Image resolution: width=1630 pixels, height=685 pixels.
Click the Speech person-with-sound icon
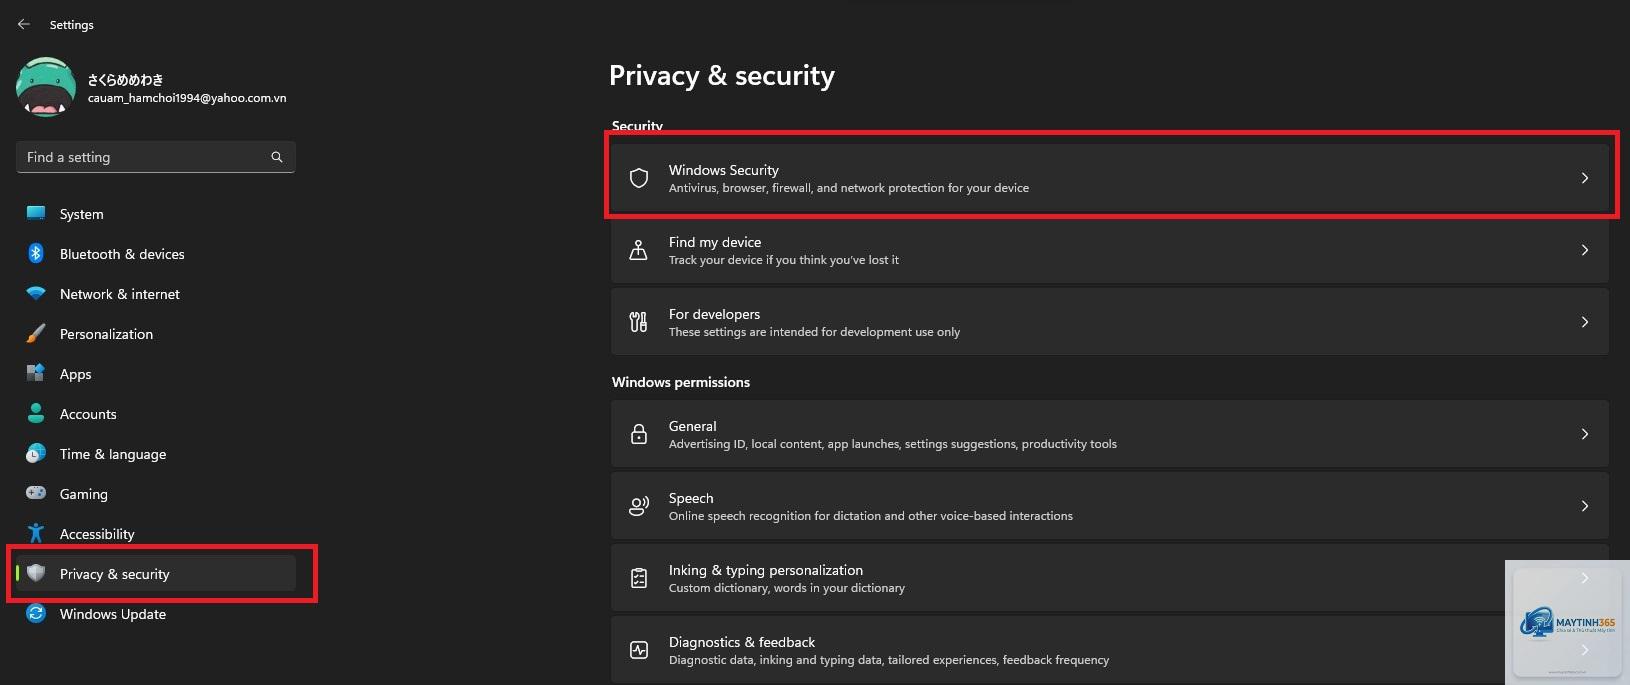pos(639,506)
